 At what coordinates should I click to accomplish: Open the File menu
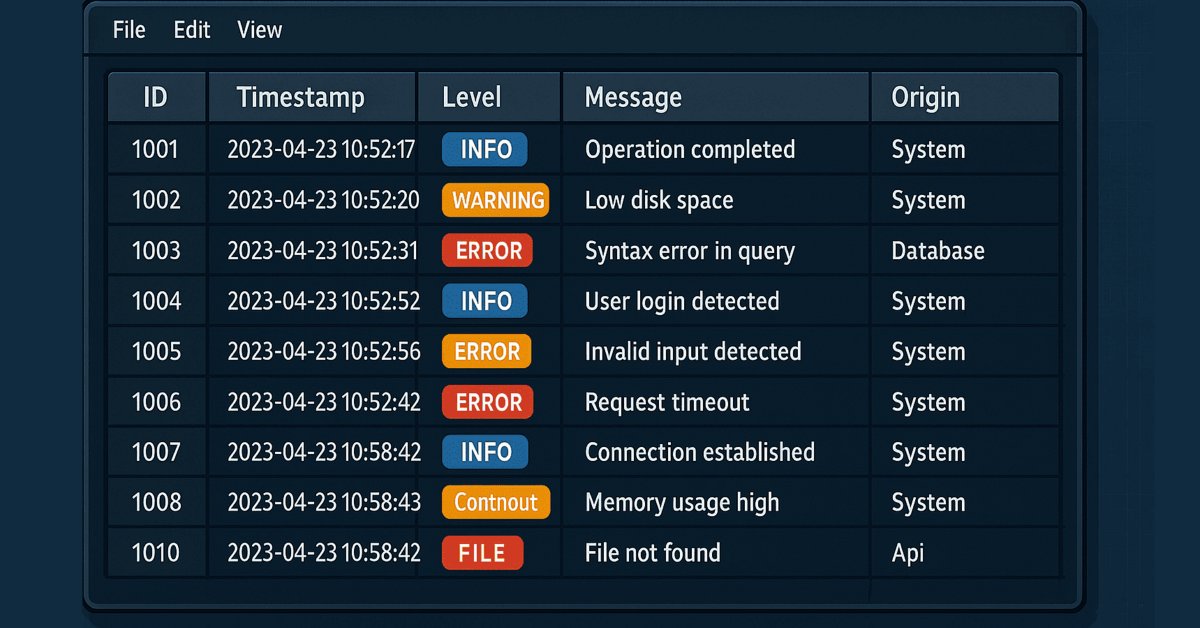pos(128,30)
